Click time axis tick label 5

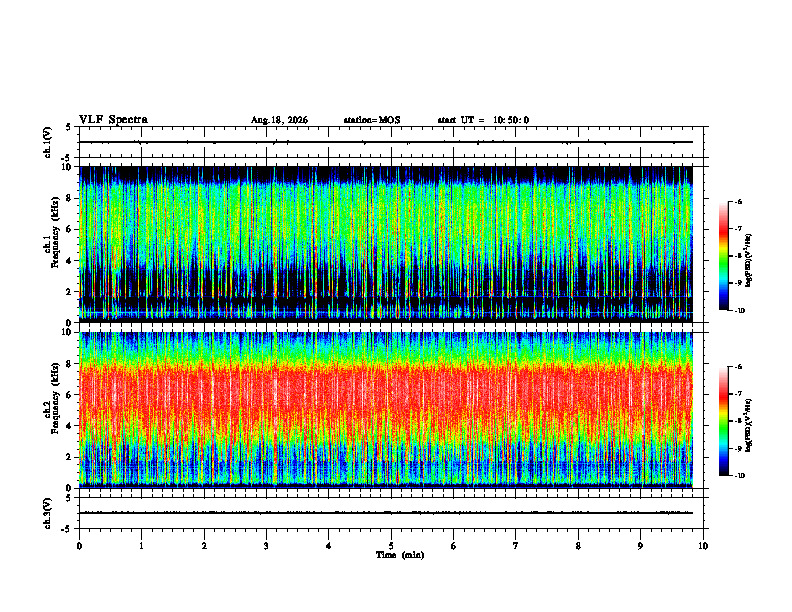point(391,546)
